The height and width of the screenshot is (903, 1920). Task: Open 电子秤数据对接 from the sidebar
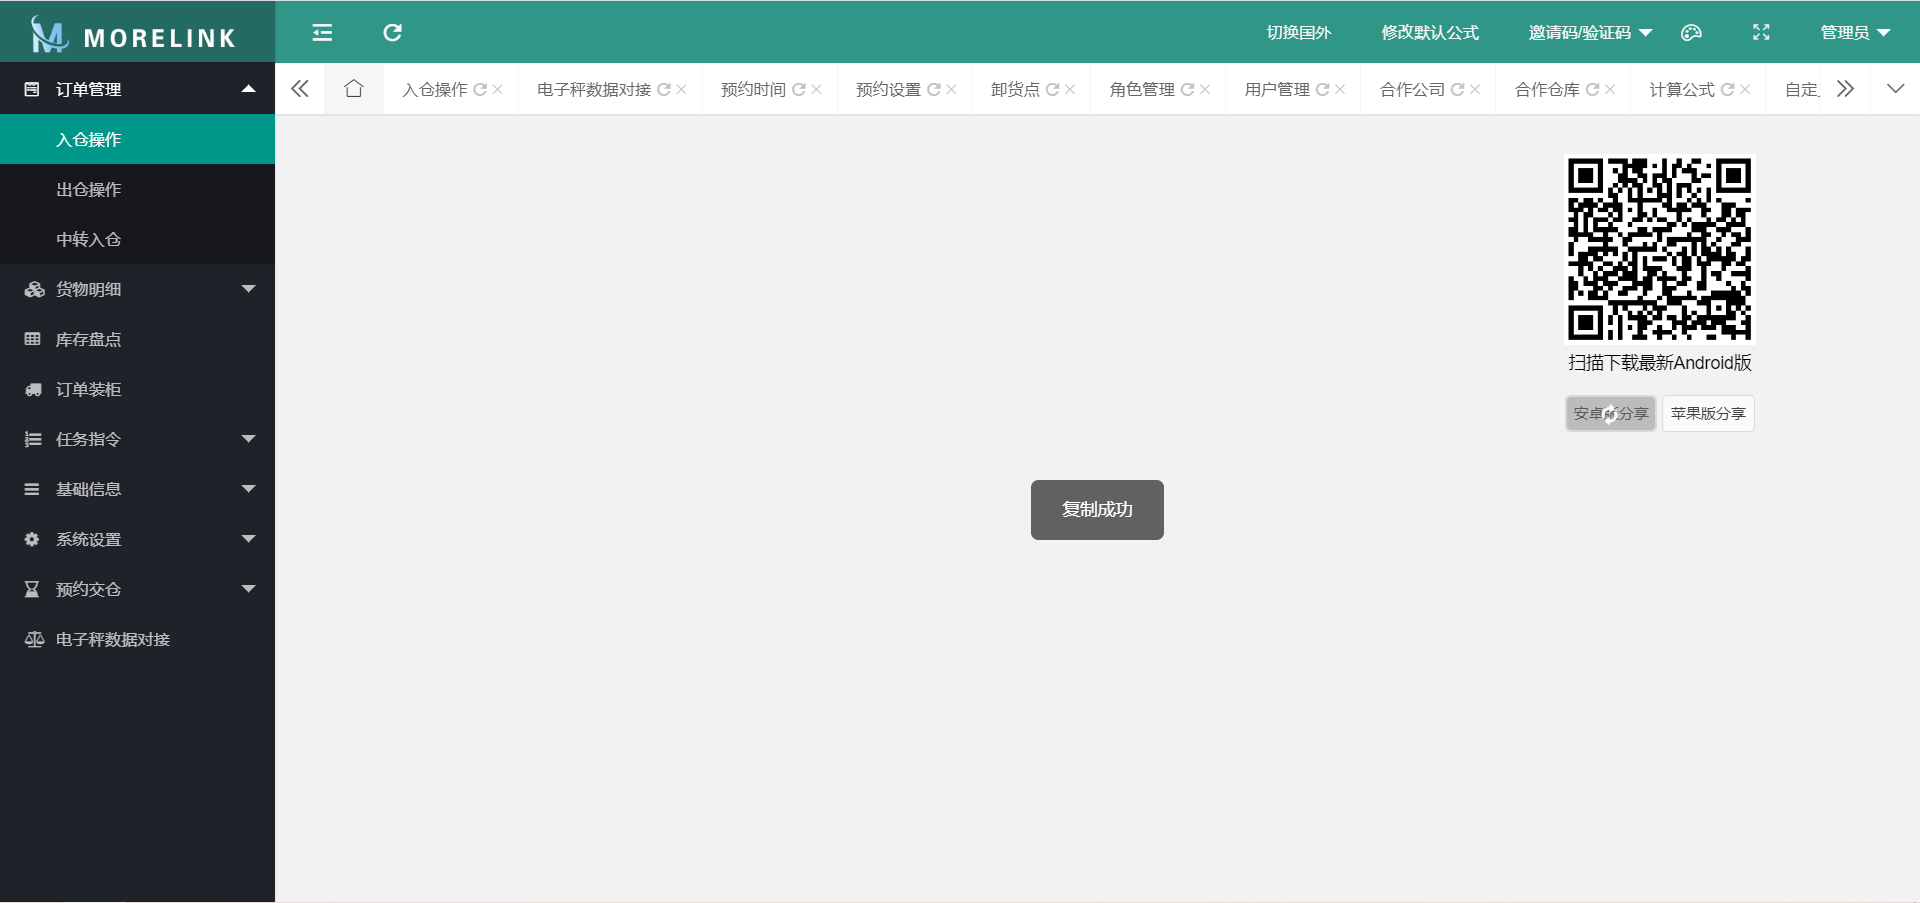click(137, 639)
